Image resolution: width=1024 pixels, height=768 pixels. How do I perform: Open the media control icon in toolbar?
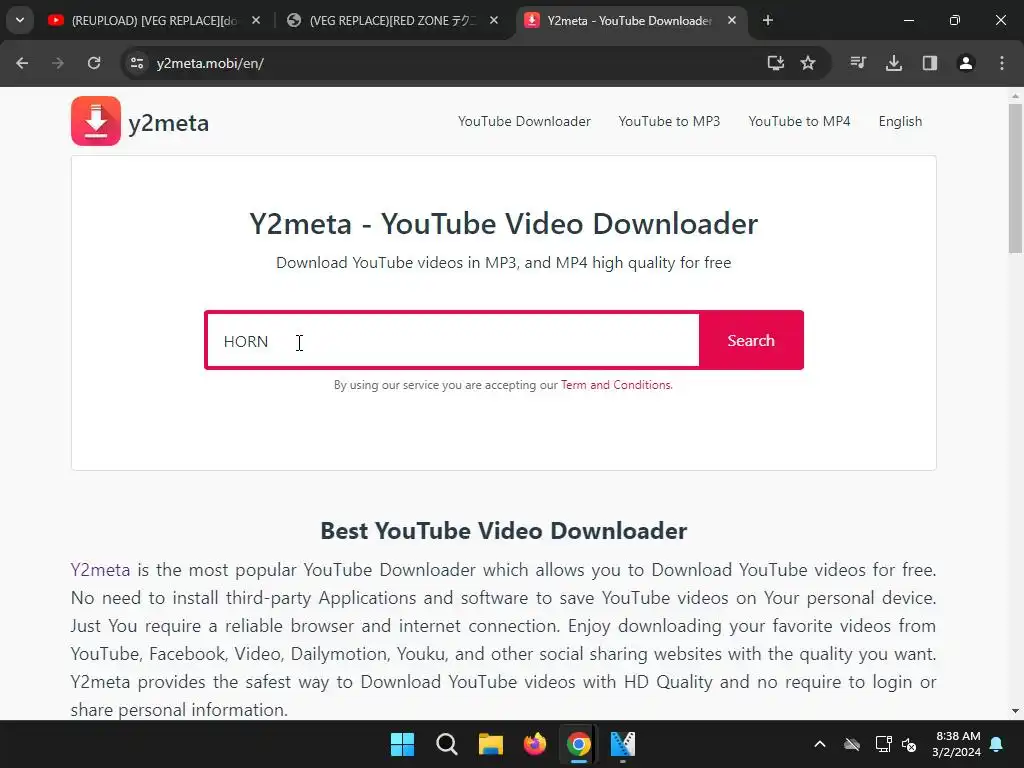858,63
